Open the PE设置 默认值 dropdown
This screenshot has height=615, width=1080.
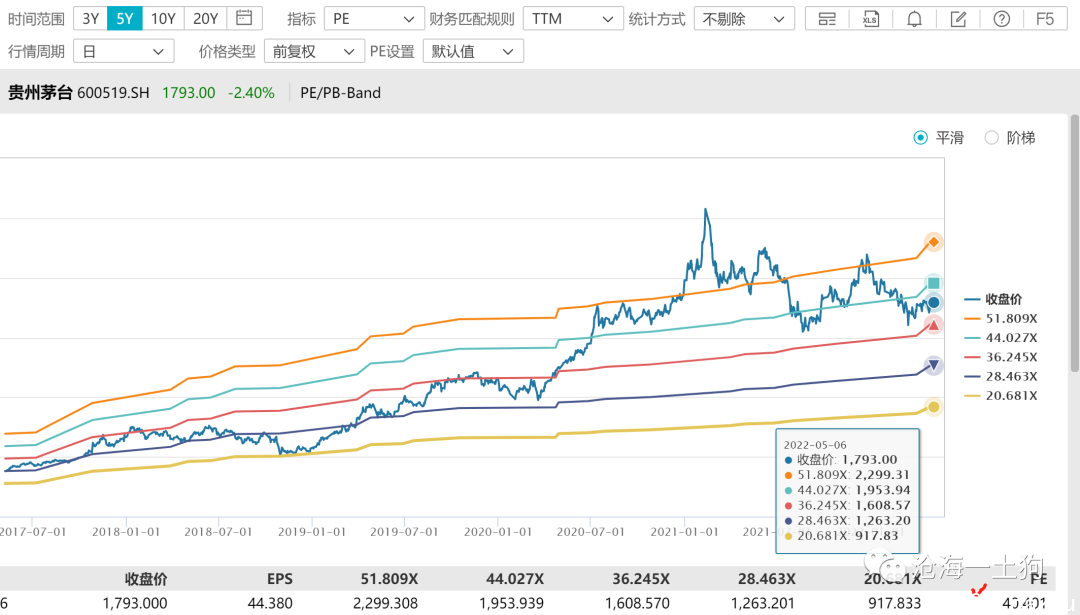pos(473,51)
